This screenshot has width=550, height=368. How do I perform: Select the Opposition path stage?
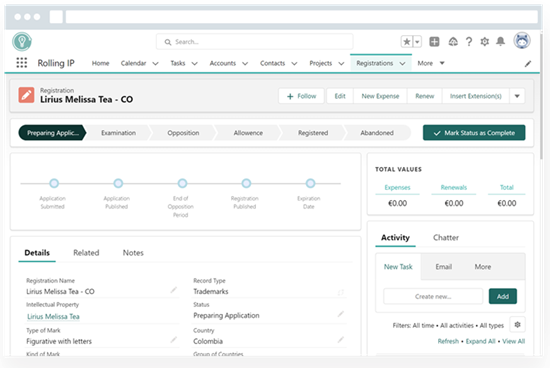coord(183,133)
